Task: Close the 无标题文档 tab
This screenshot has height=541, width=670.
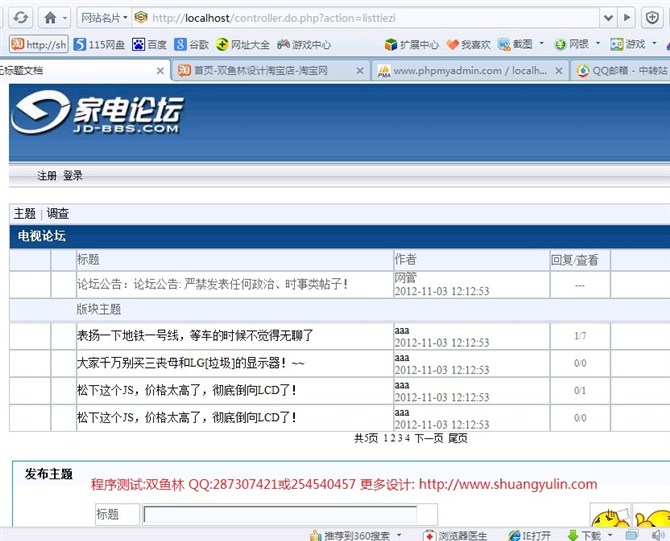Action: pyautogui.click(x=160, y=70)
